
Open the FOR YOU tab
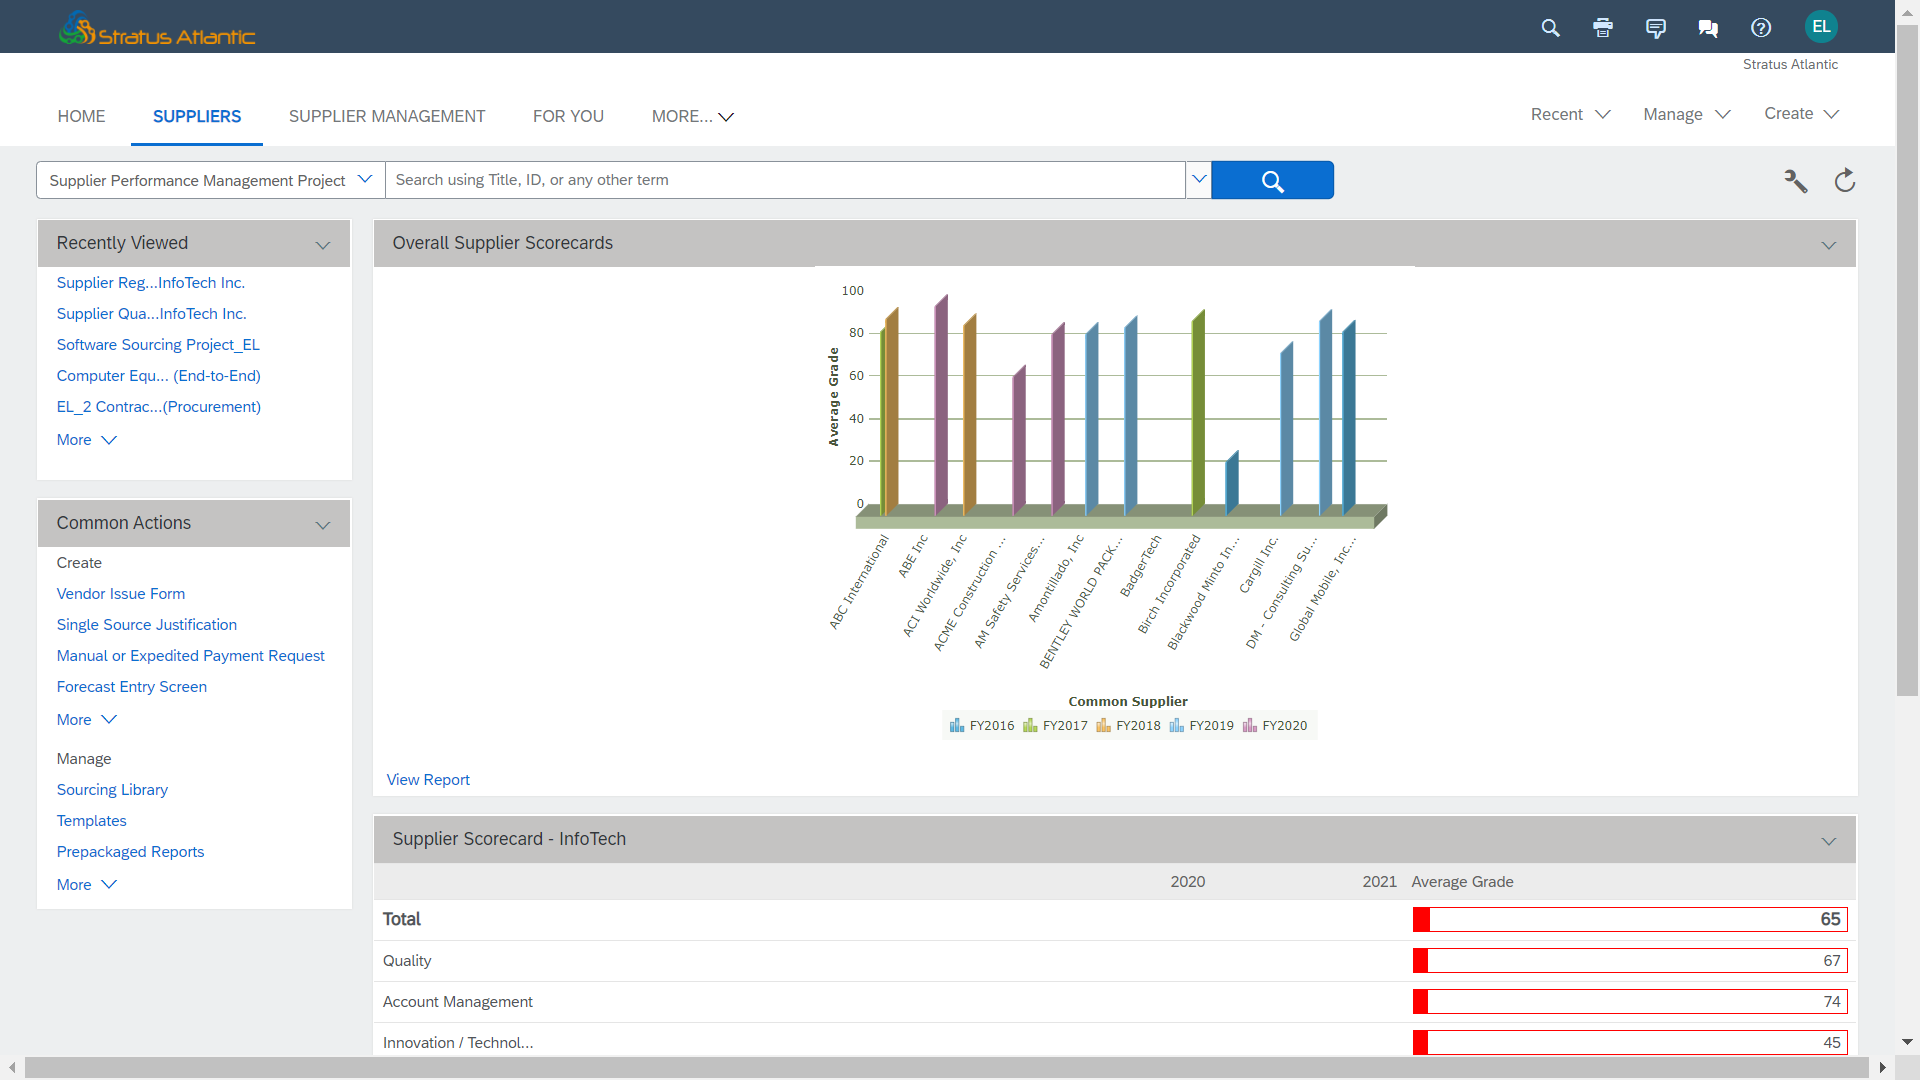(568, 116)
